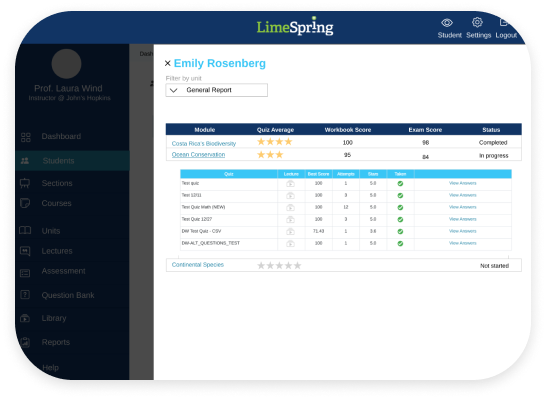Click In progress status for Ocean Conservation

[x=493, y=156]
